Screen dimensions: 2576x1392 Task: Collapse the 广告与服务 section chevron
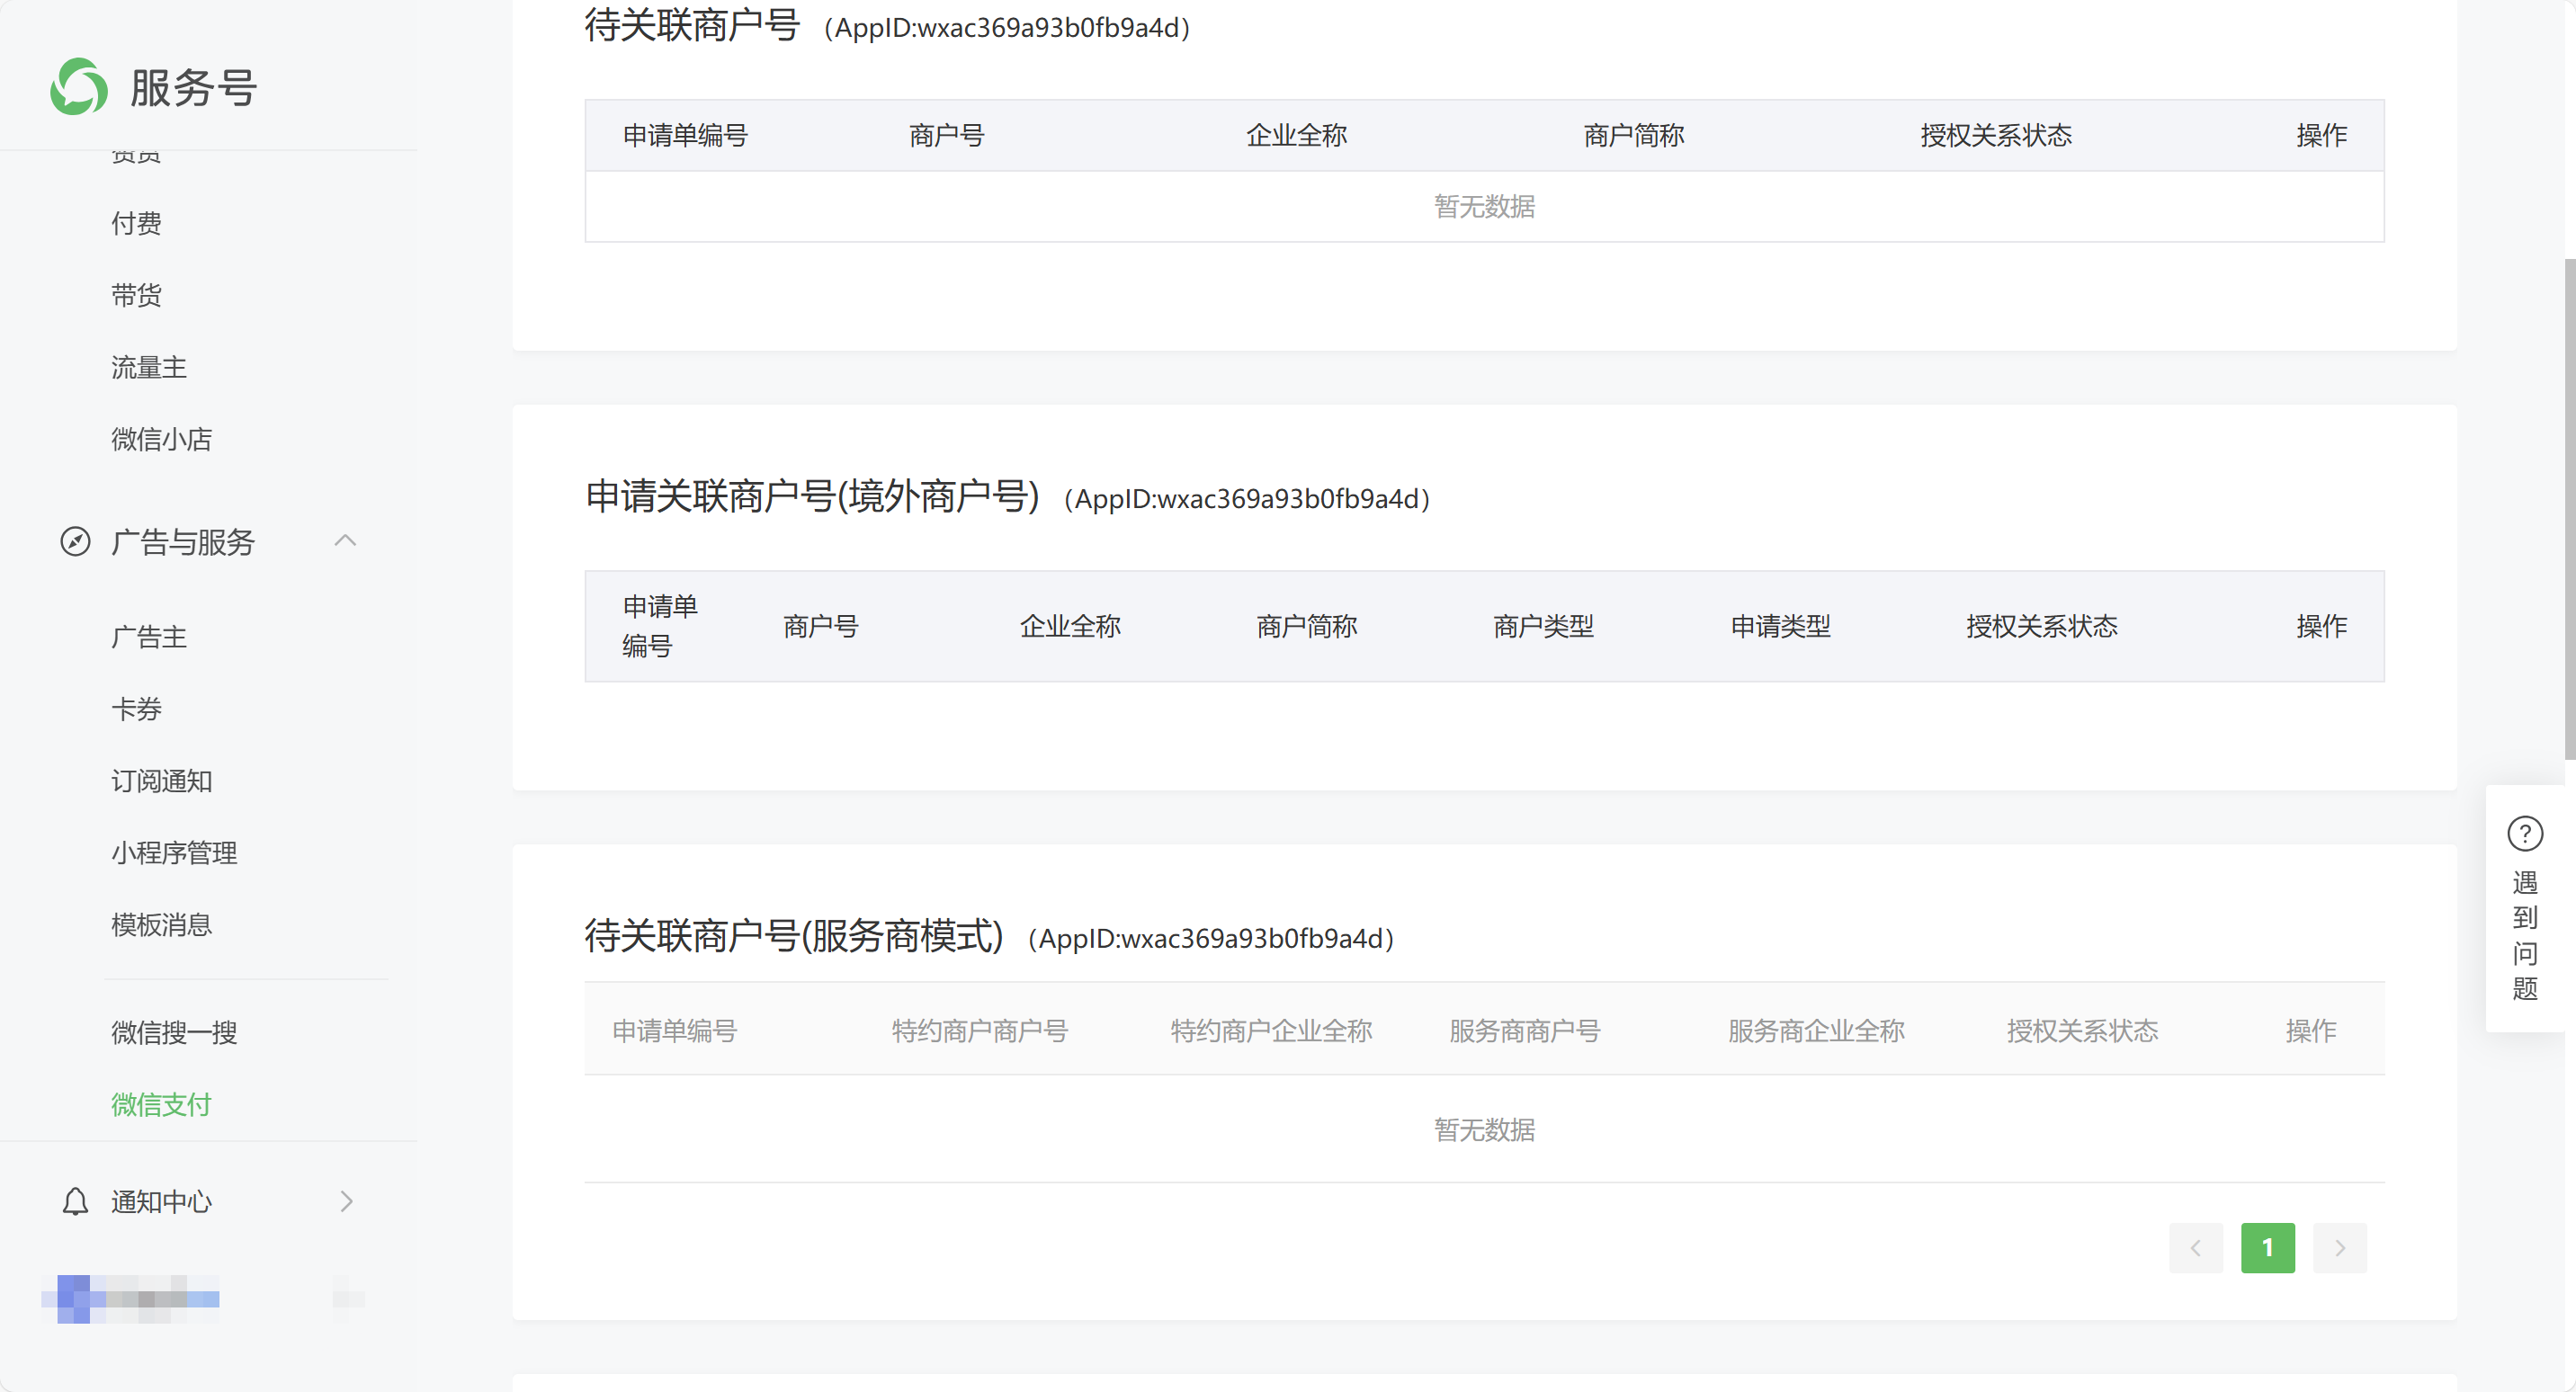345,541
